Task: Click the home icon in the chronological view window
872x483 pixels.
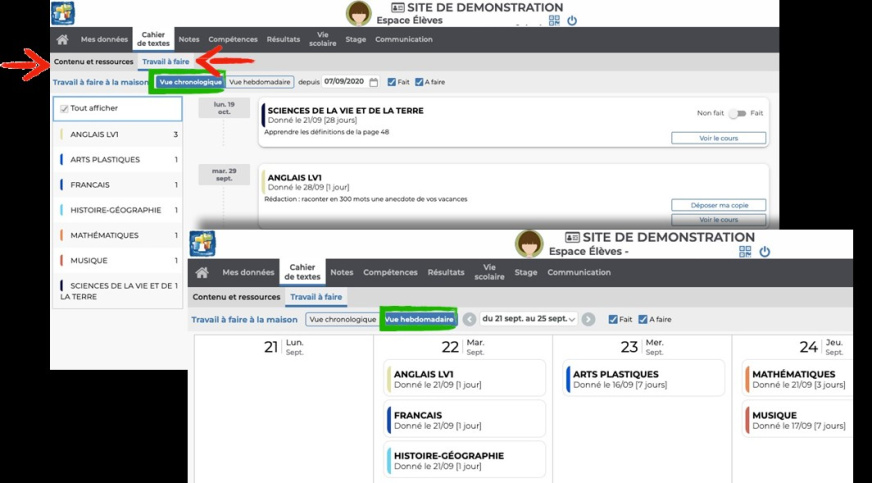Action: (63, 40)
